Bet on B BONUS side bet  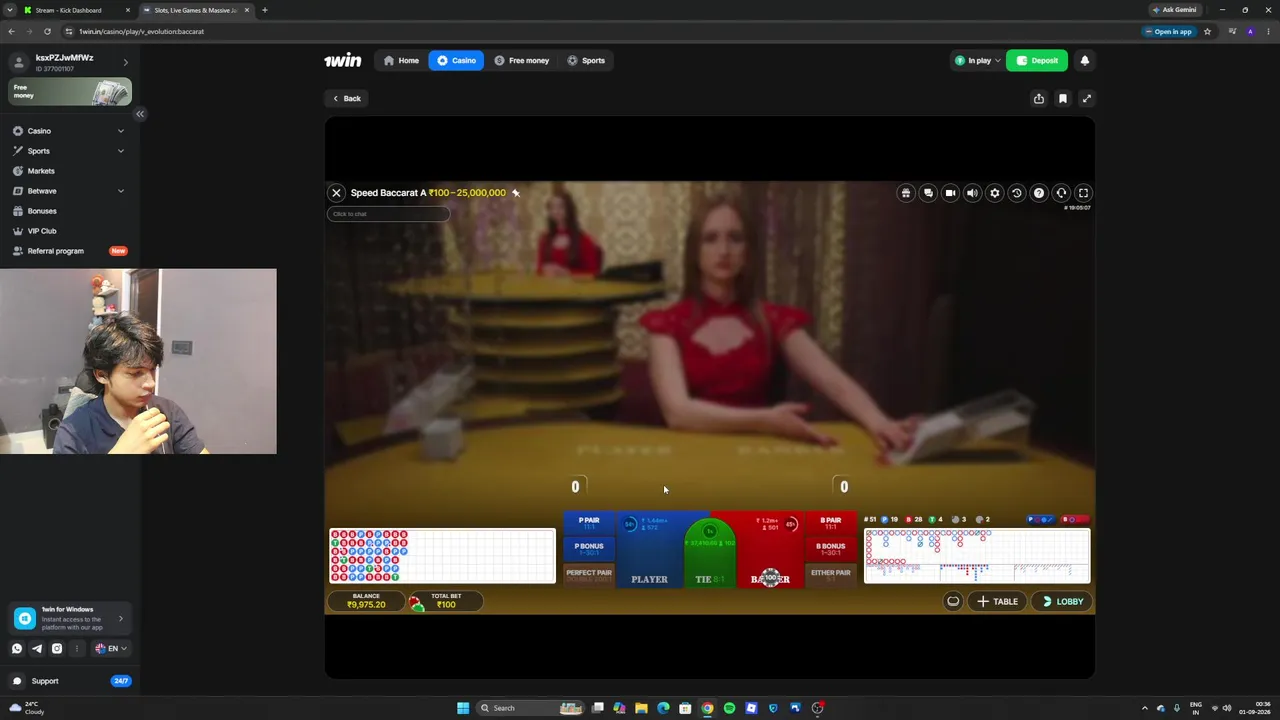[831, 548]
